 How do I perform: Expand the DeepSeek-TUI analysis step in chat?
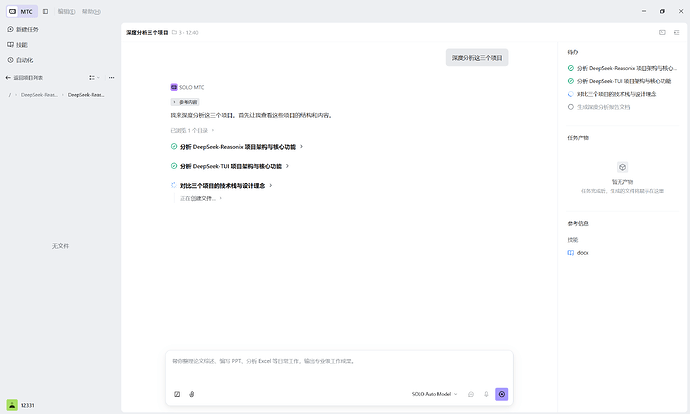point(230,166)
